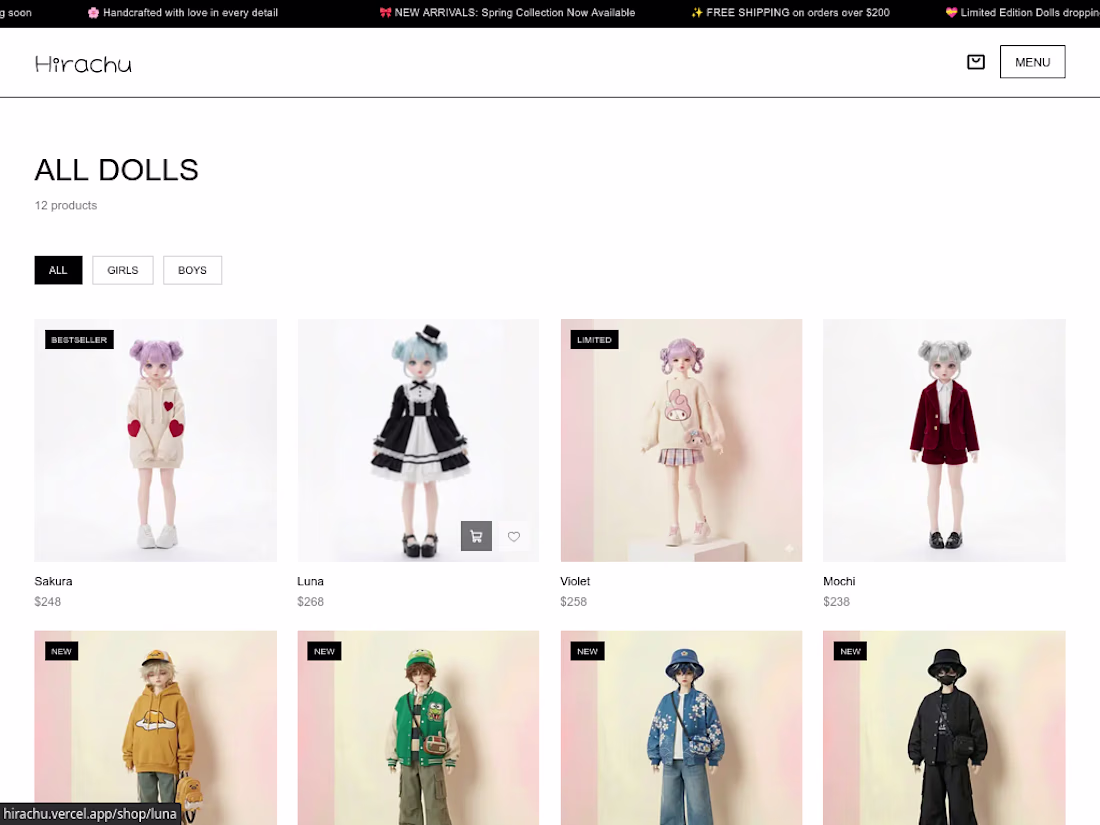The width and height of the screenshot is (1100, 825).
Task: Open the doll in black outfit with mask
Action: coord(944,727)
